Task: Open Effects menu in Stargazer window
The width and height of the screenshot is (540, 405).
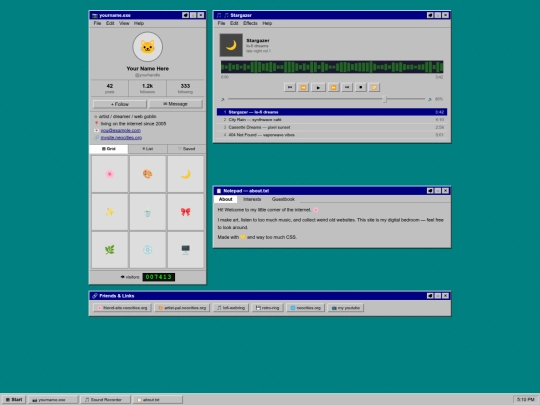Action: coord(250,23)
